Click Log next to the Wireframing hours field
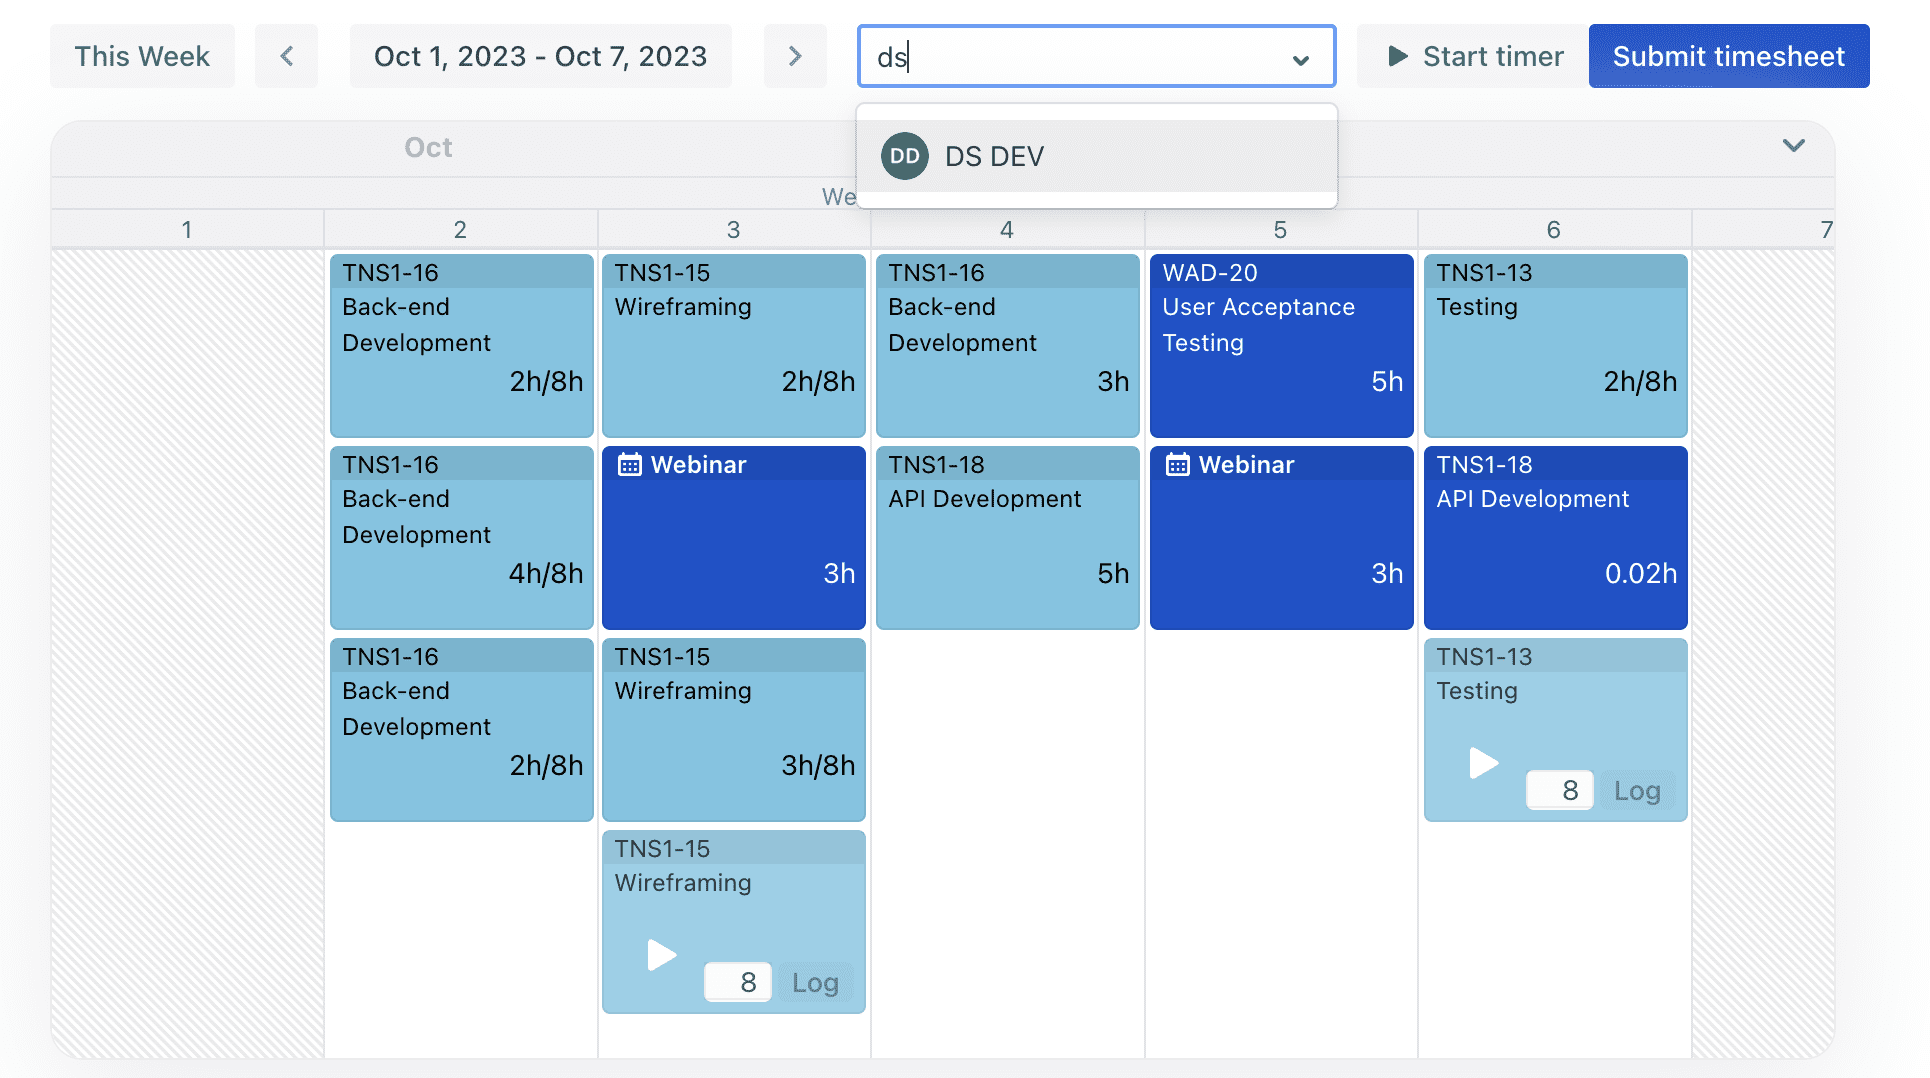This screenshot has height=1078, width=1930. 816,982
